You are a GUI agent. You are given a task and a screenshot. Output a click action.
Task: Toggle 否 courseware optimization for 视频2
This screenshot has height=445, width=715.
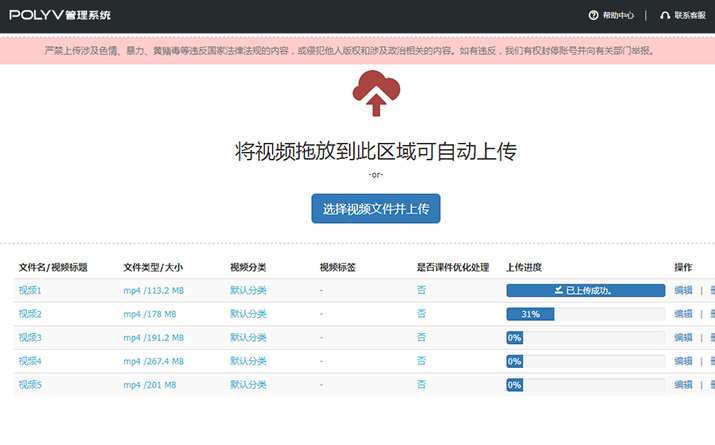click(421, 314)
